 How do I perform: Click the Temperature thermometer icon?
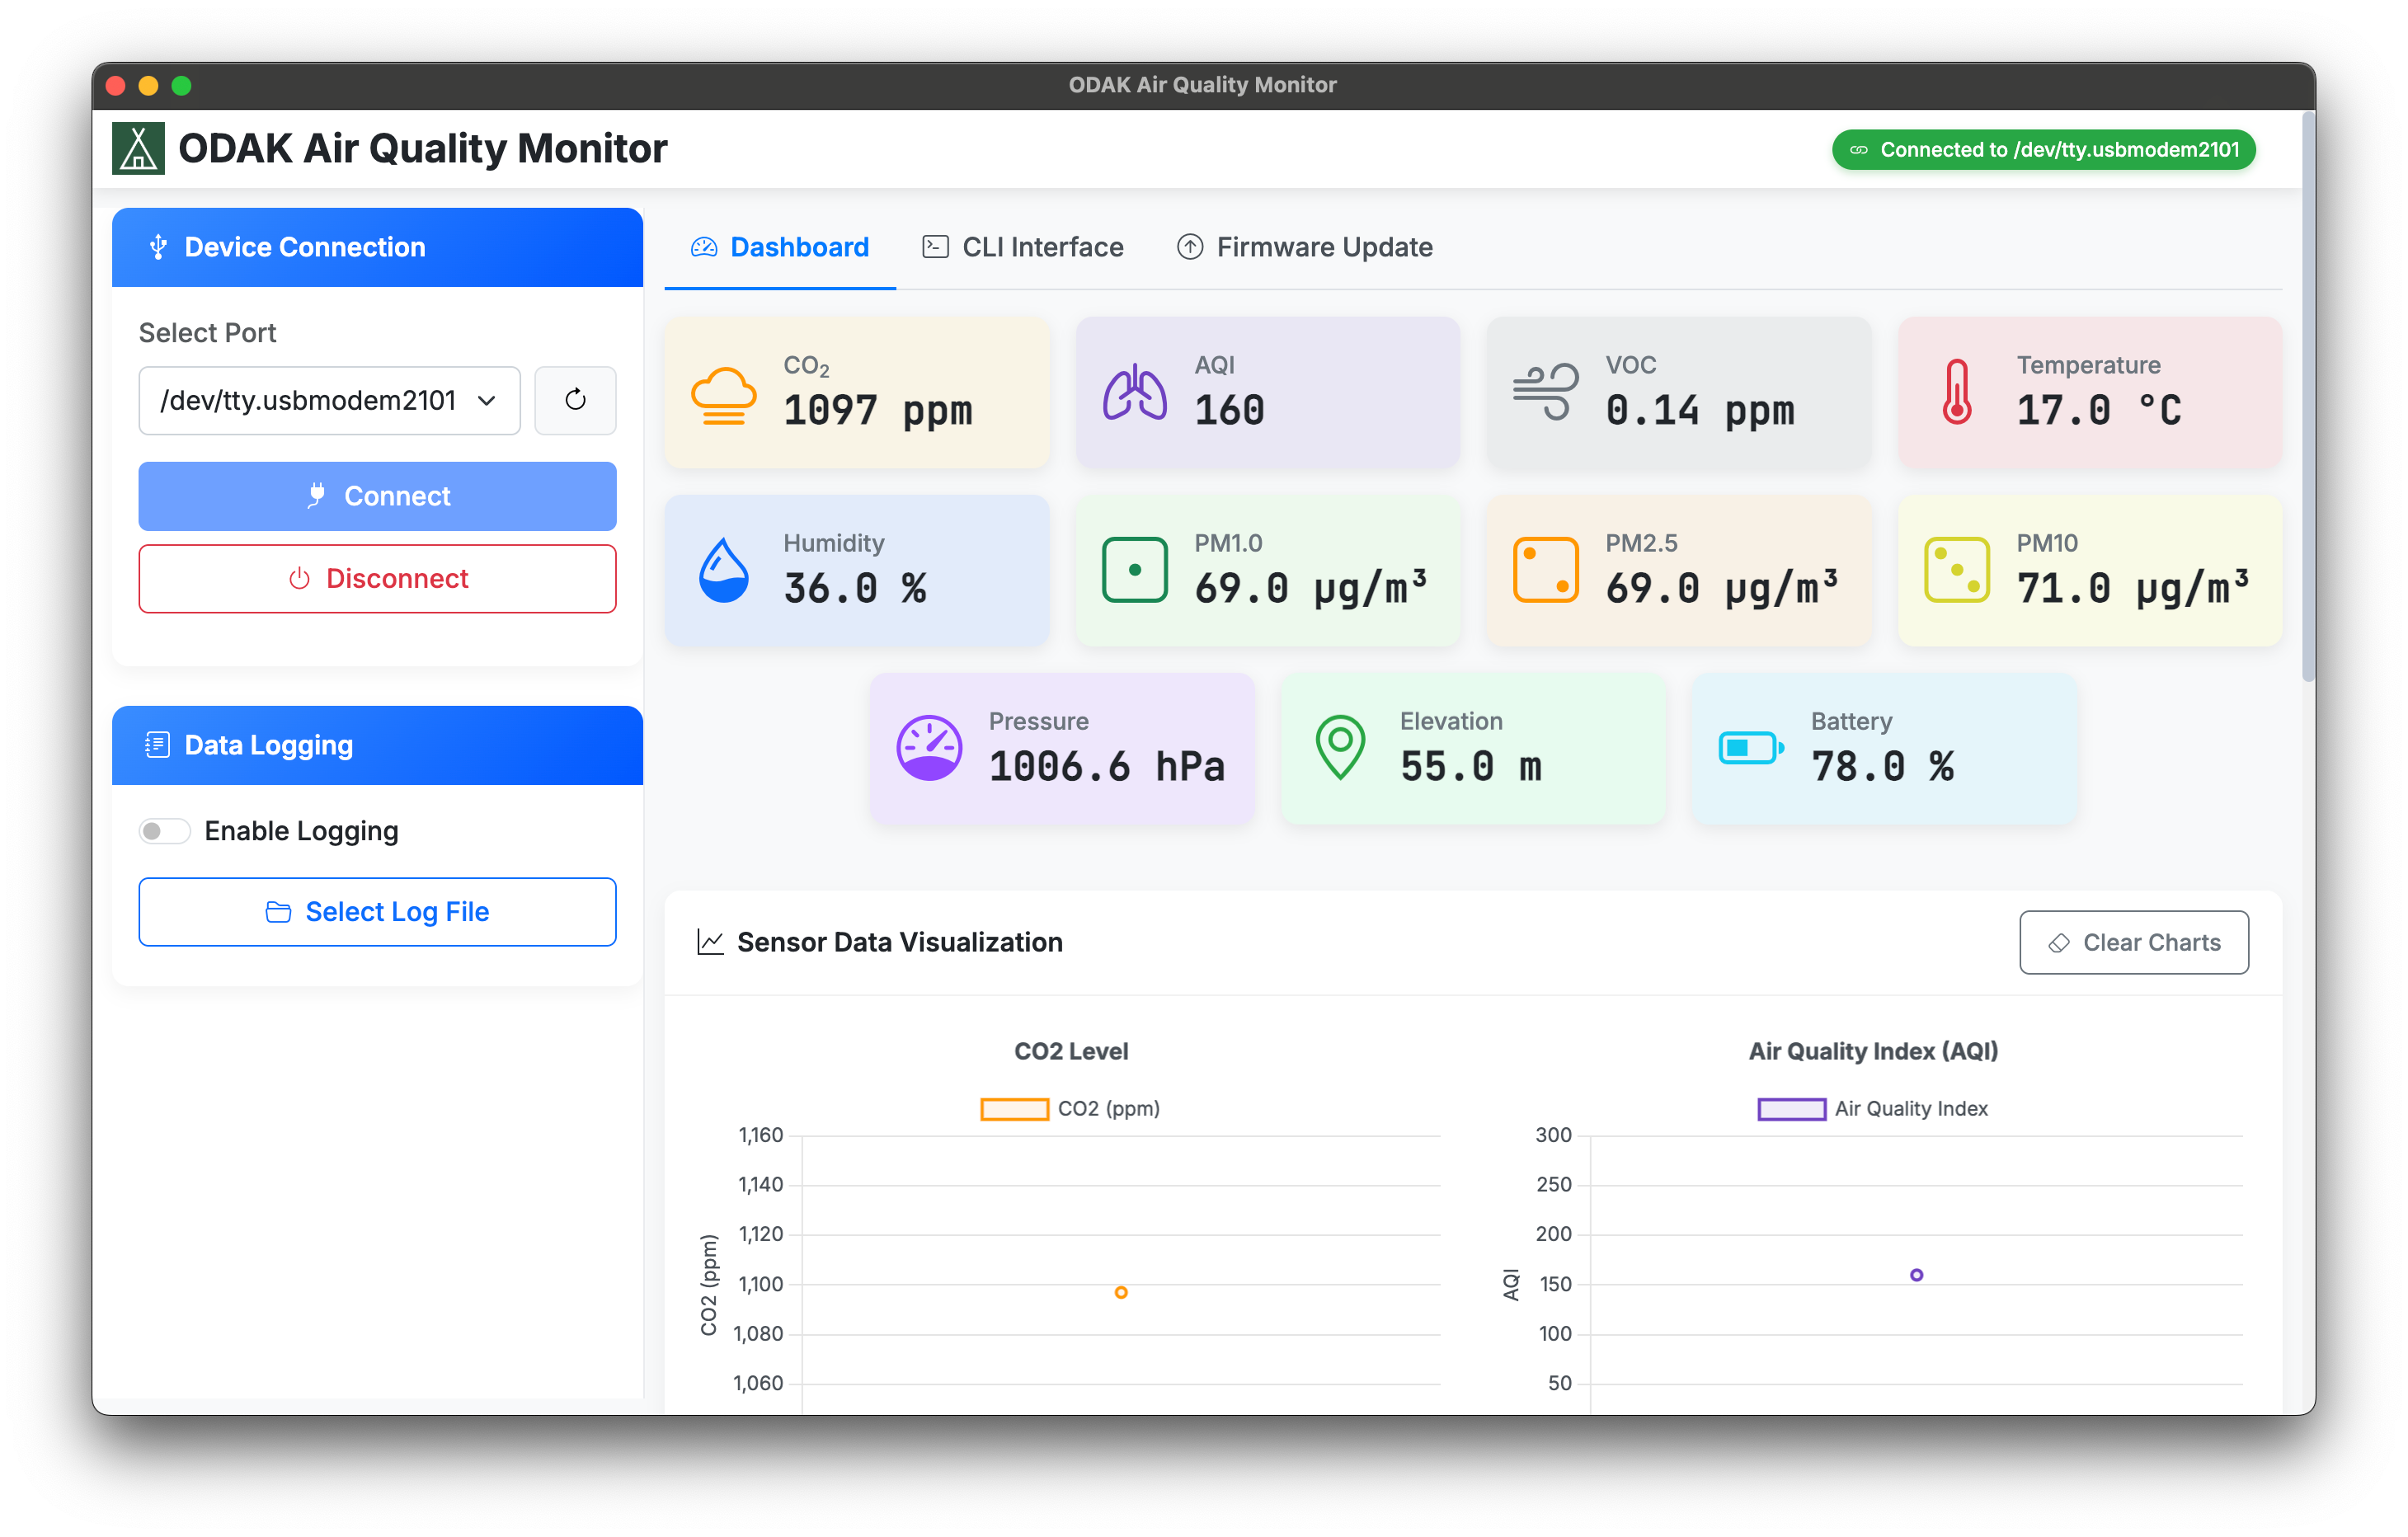pos(1956,392)
